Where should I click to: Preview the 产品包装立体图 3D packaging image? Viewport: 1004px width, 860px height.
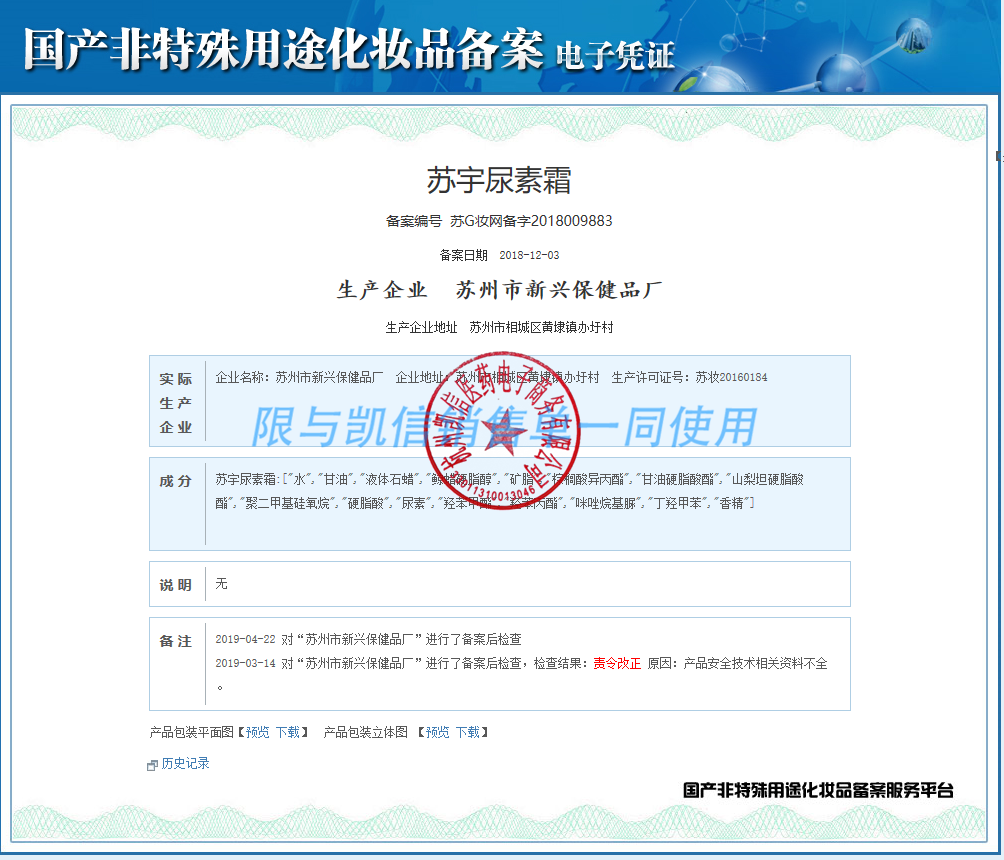coord(437,733)
